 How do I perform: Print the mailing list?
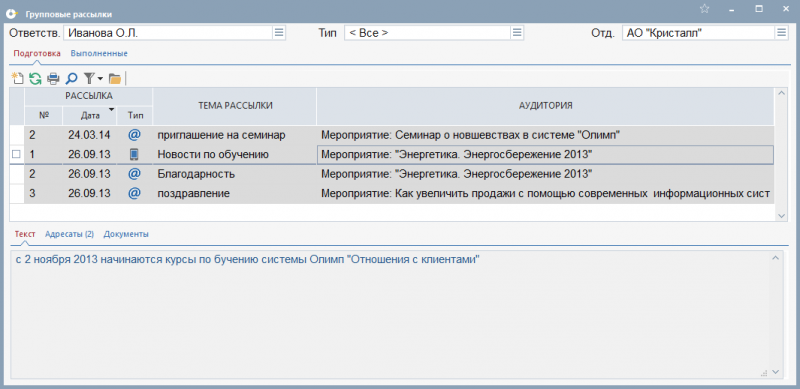(x=53, y=79)
